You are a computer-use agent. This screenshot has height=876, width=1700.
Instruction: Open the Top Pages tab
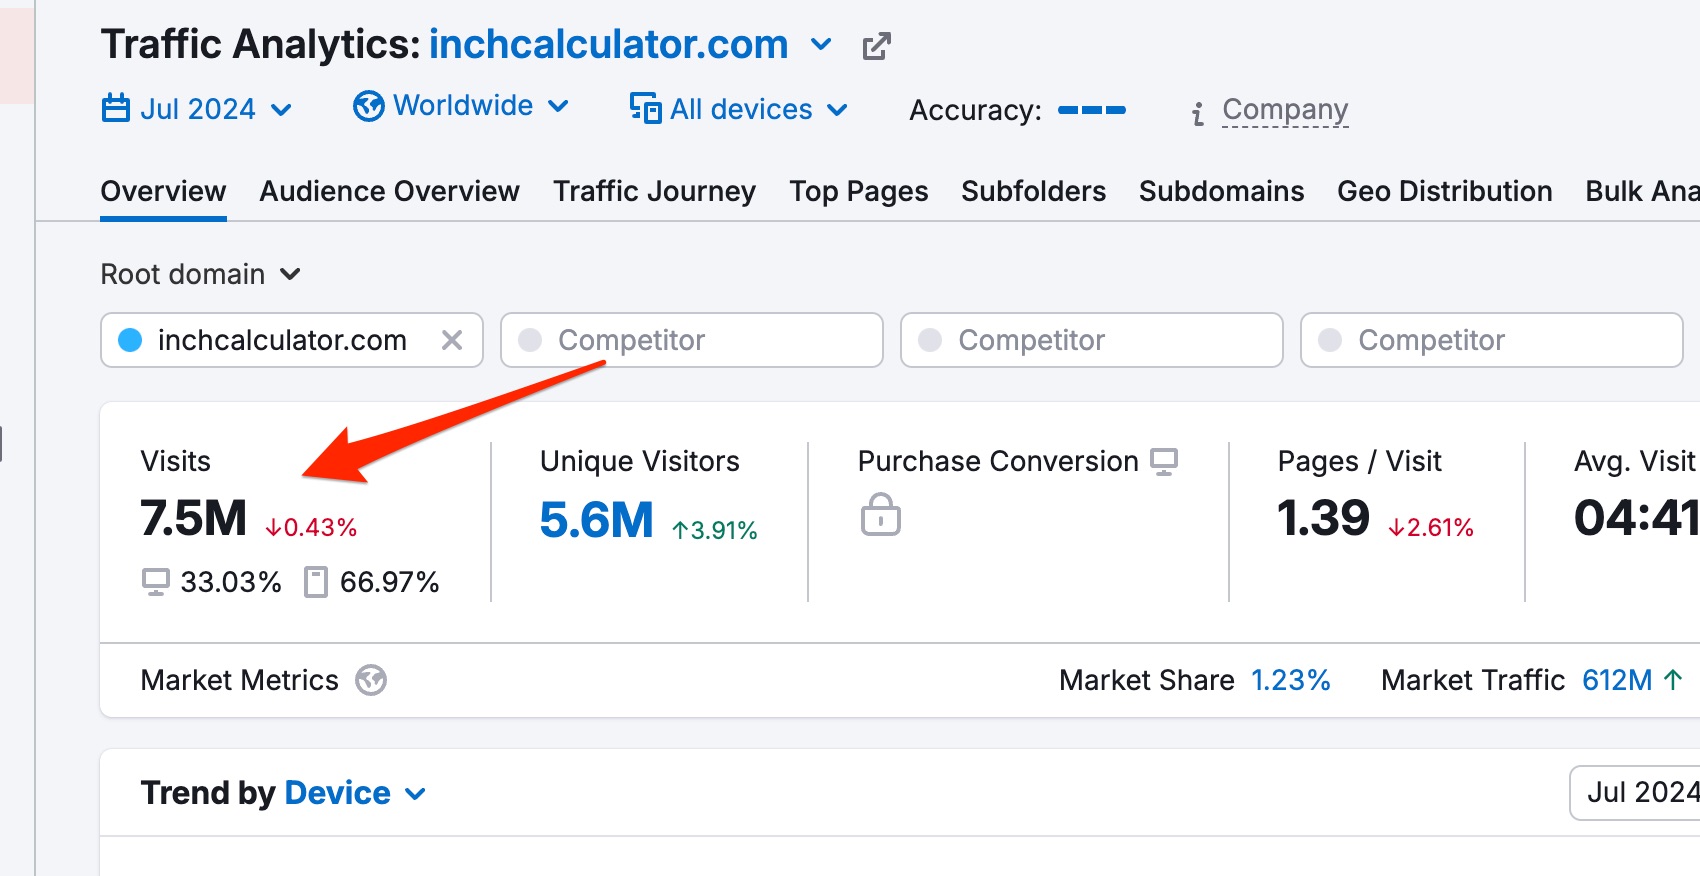pyautogui.click(x=859, y=191)
